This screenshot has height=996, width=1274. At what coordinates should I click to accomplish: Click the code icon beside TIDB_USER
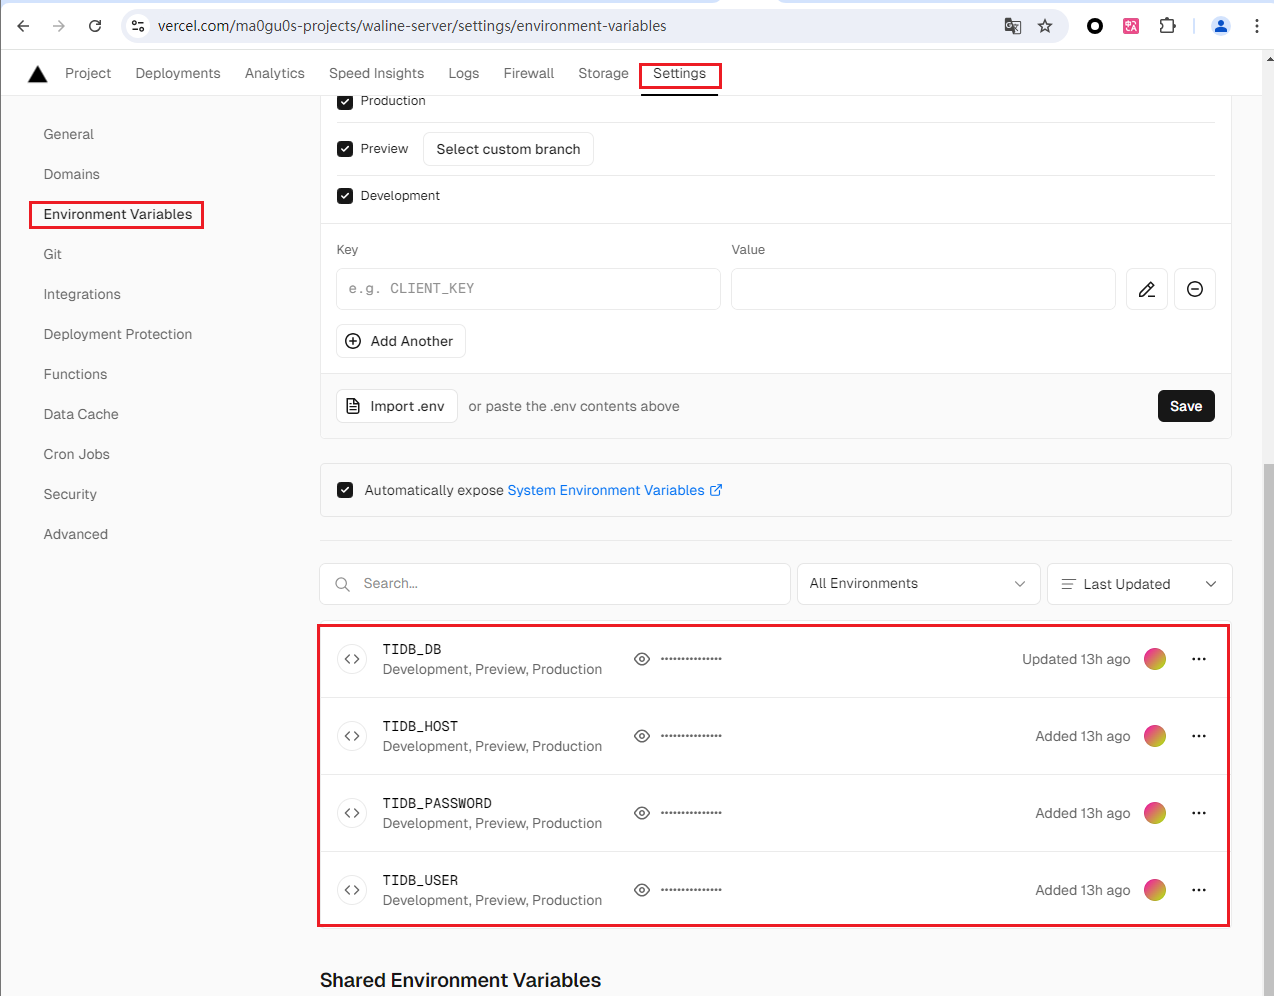[x=352, y=890]
